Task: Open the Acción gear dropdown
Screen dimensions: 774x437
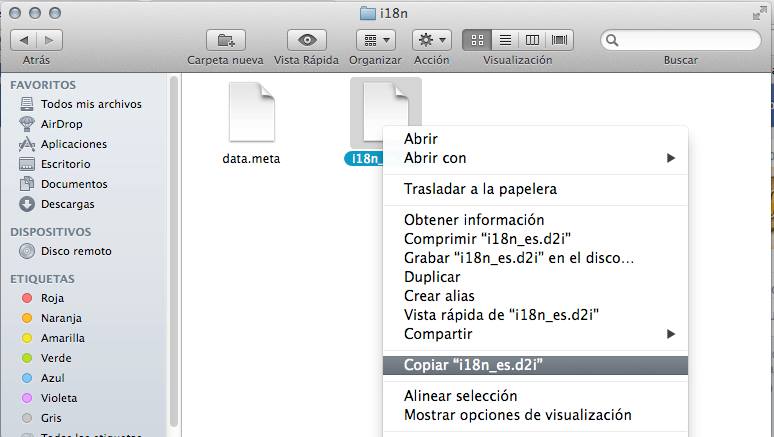Action: click(x=432, y=40)
